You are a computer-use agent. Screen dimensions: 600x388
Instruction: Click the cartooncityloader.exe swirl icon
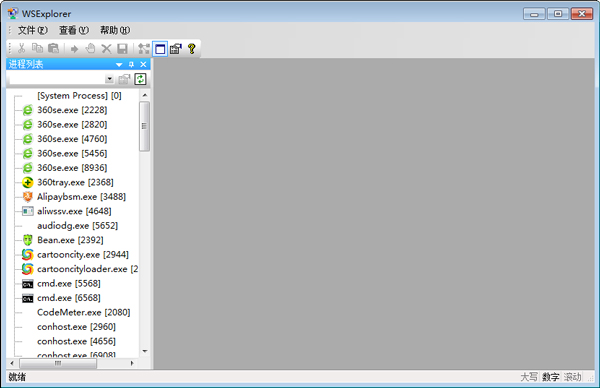click(28, 269)
